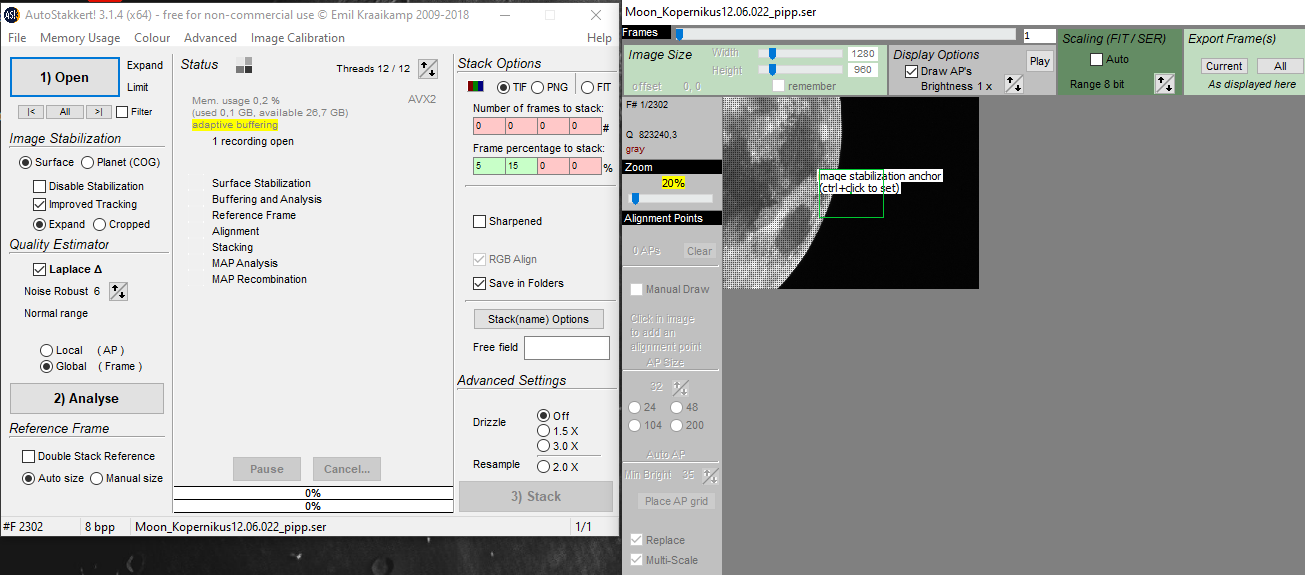Click the All frames navigation button

click(65, 112)
